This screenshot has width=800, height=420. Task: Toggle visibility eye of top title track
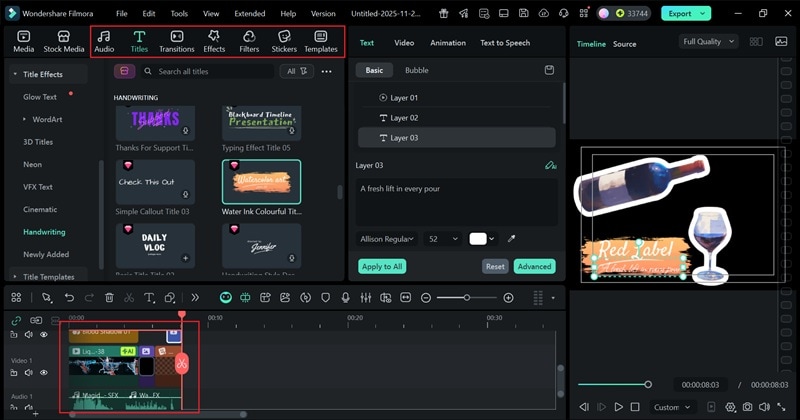coord(44,334)
